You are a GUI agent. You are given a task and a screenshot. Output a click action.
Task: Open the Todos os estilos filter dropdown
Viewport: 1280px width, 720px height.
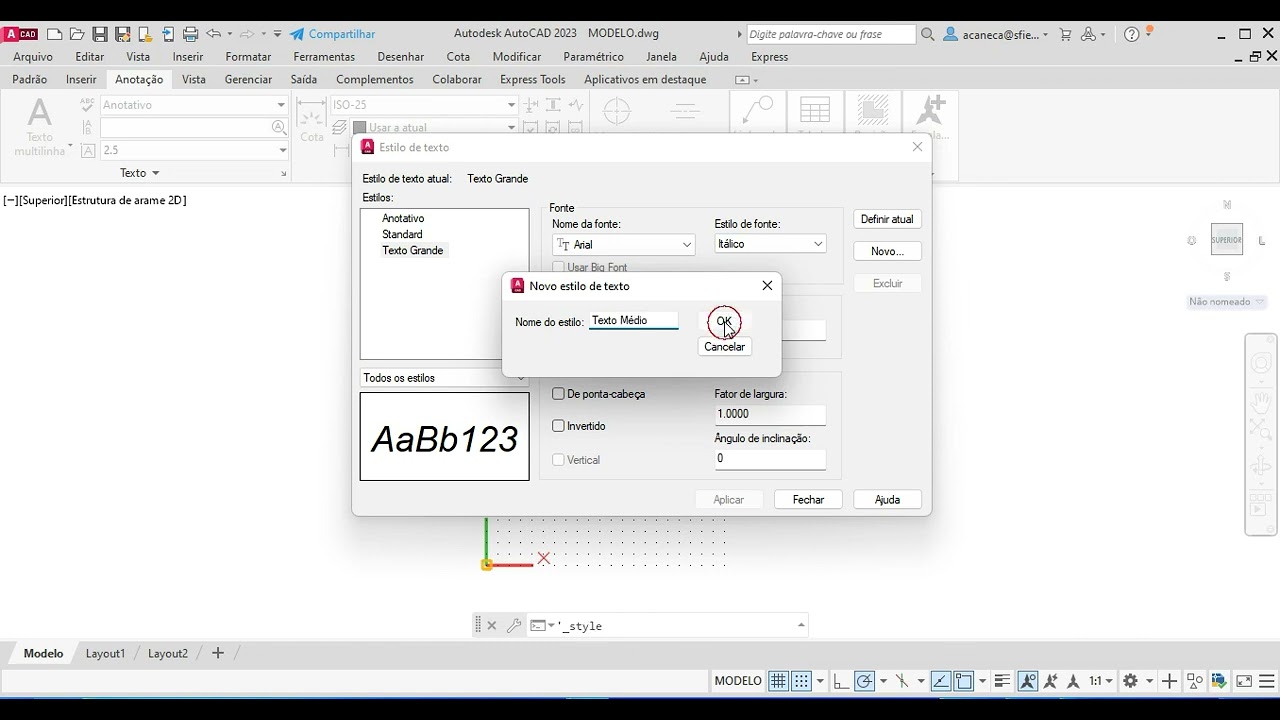[x=444, y=378]
